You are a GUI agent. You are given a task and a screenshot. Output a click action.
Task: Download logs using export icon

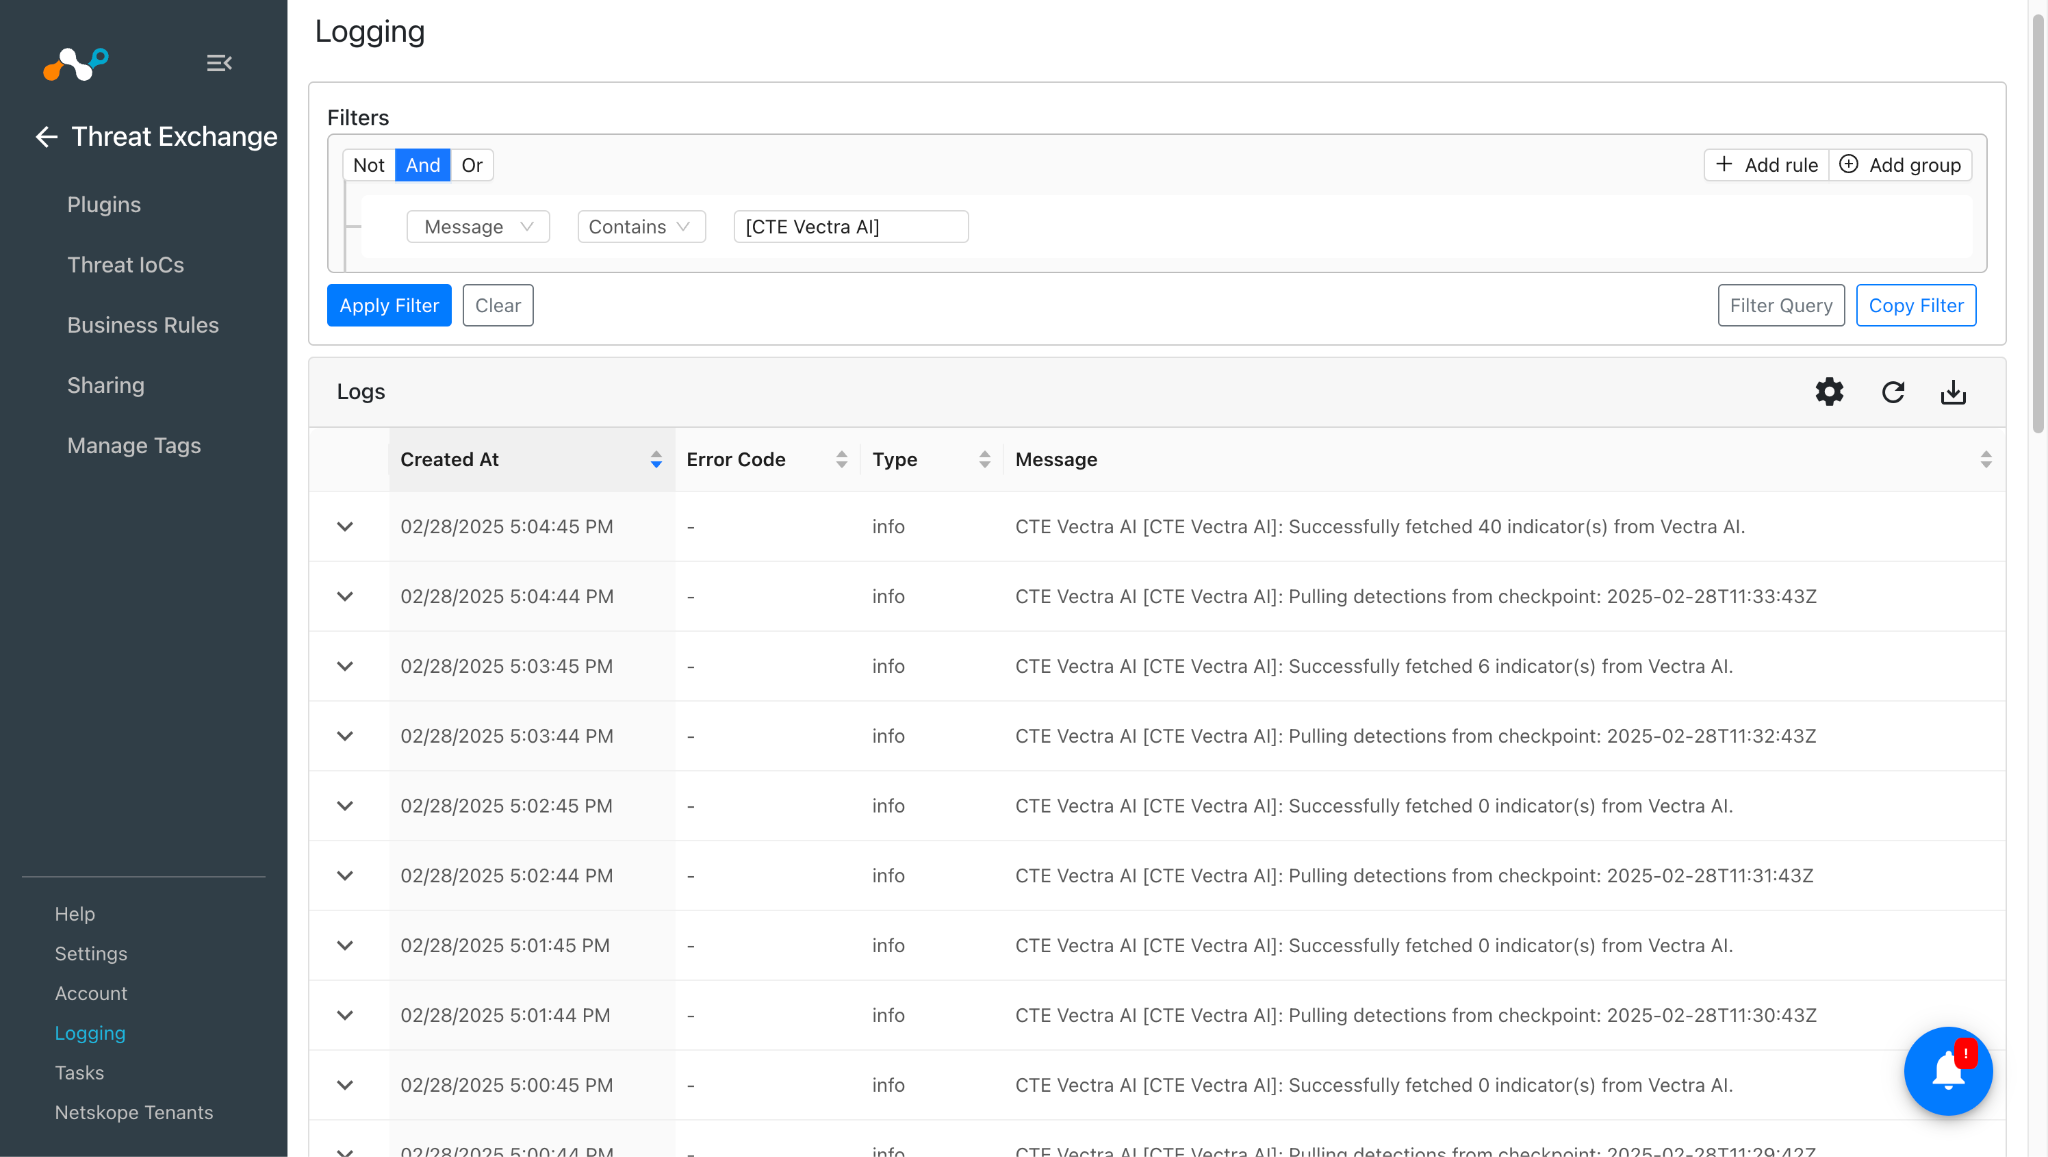tap(1952, 392)
